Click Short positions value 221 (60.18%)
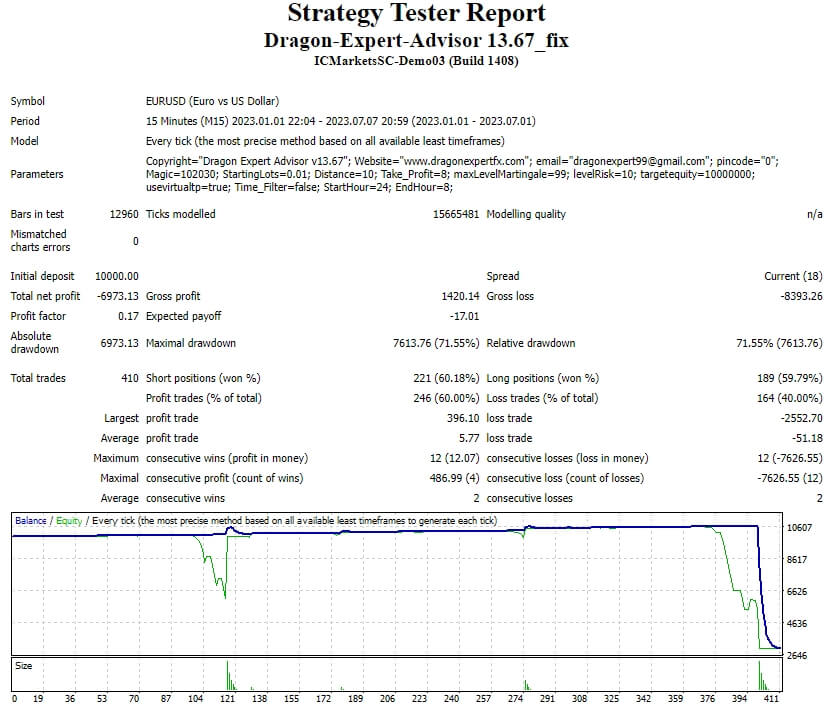Viewport: 836px width, 710px height. (x=446, y=378)
